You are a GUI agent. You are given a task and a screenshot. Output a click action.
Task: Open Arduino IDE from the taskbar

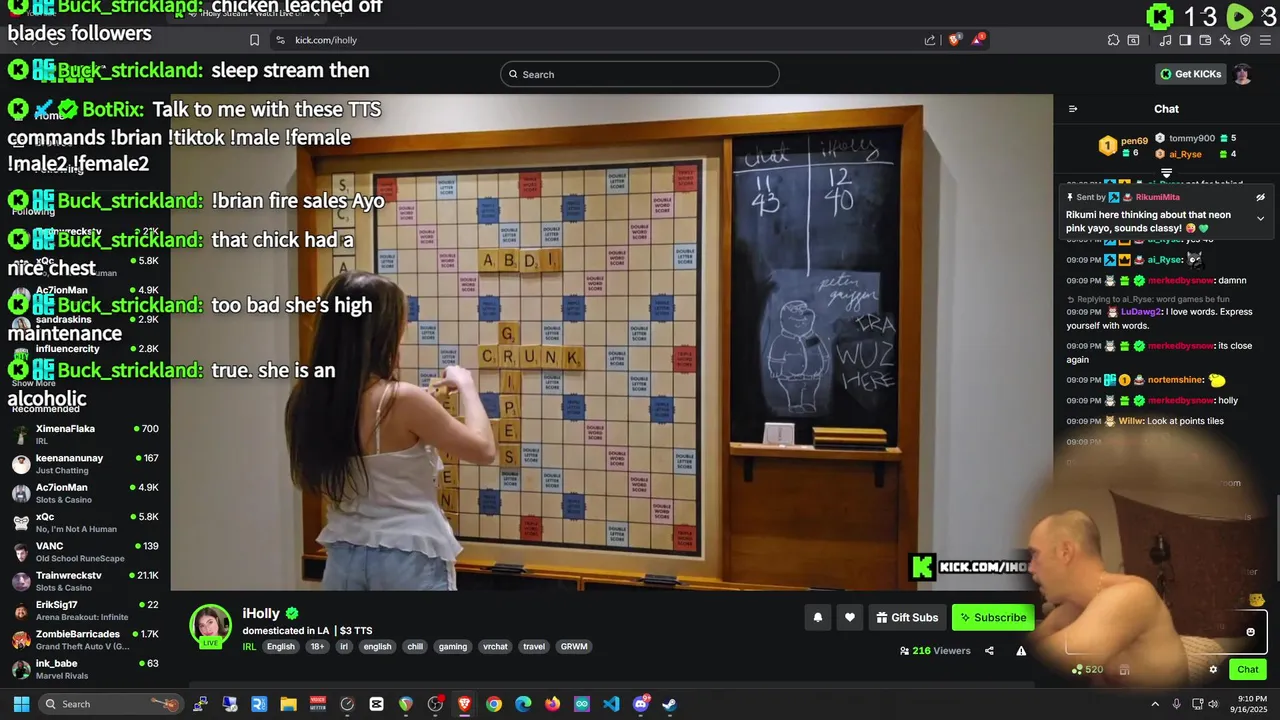pyautogui.click(x=581, y=704)
